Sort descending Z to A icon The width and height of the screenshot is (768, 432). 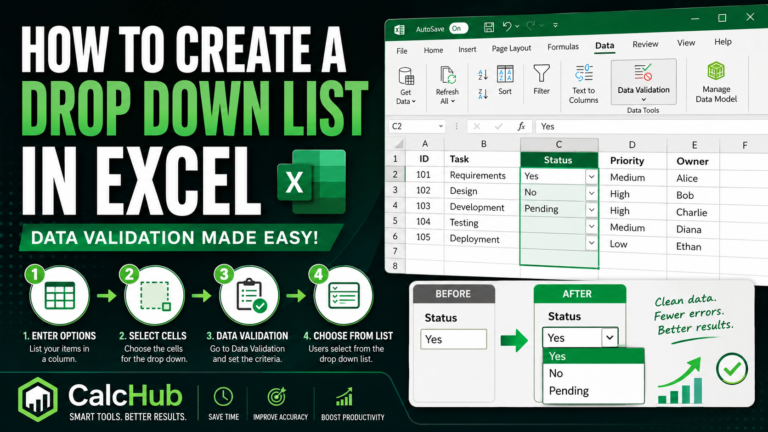click(482, 94)
